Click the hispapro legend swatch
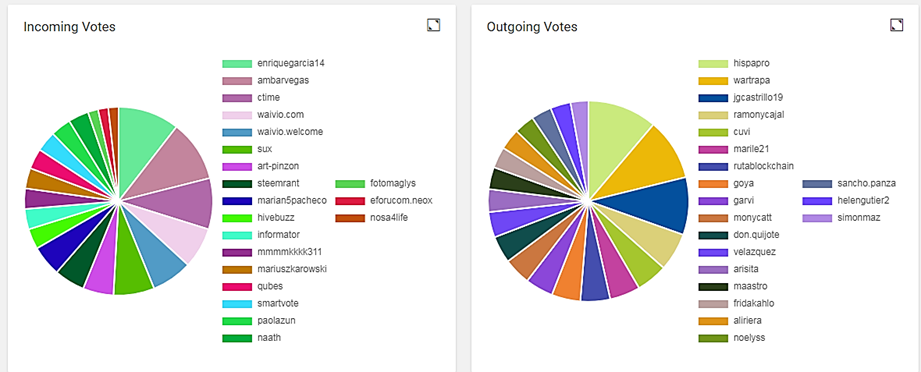921x372 pixels. coord(713,63)
